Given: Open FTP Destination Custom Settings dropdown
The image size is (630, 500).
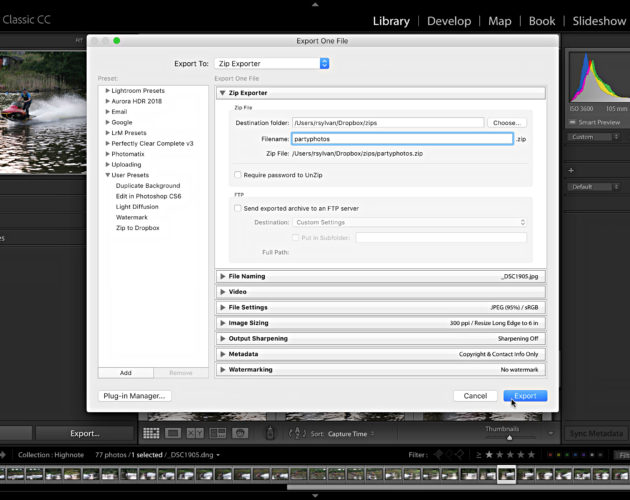Looking at the screenshot, I should [409, 222].
